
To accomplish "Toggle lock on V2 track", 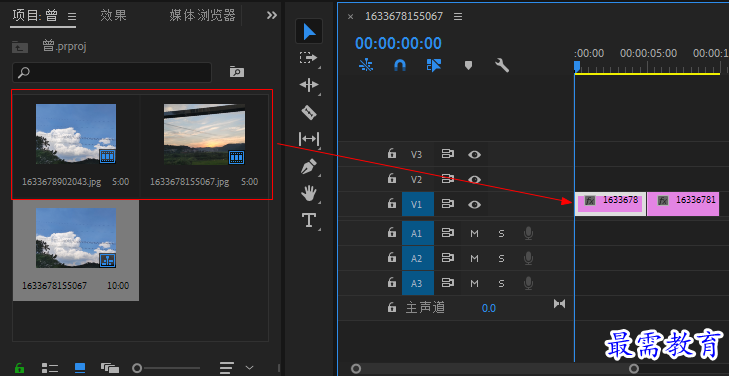I will [x=392, y=178].
